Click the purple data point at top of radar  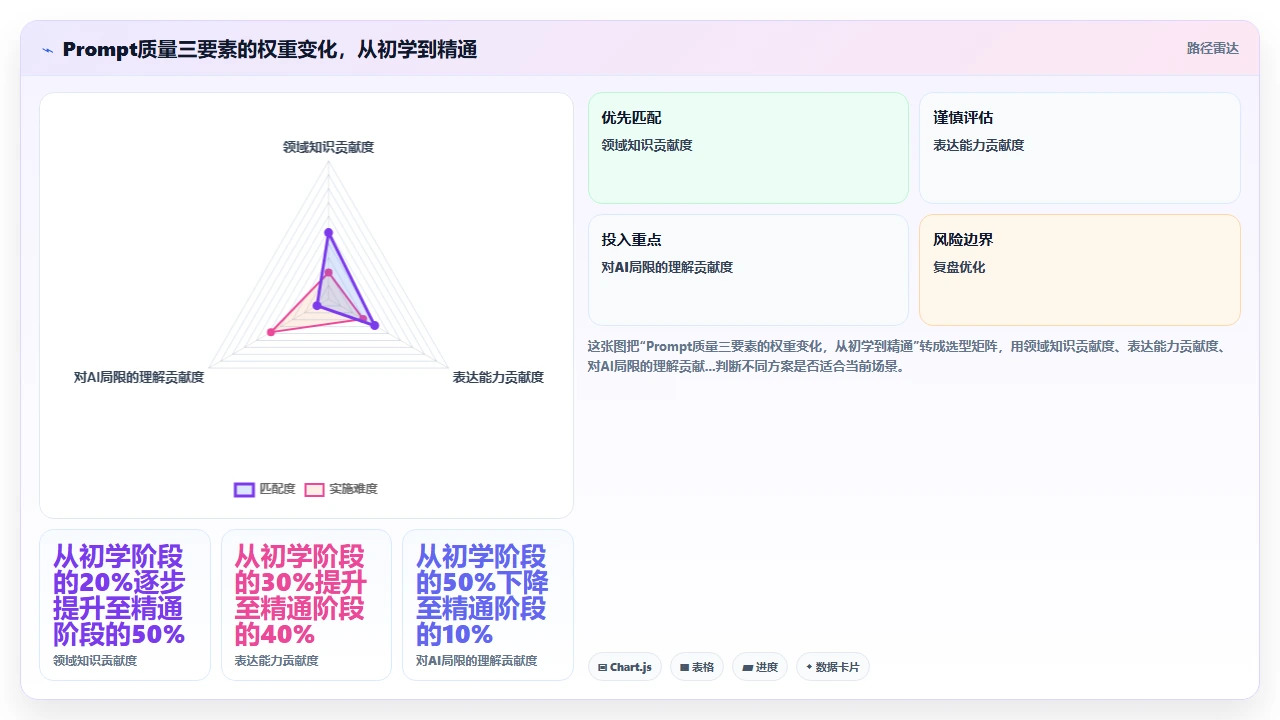tap(328, 232)
